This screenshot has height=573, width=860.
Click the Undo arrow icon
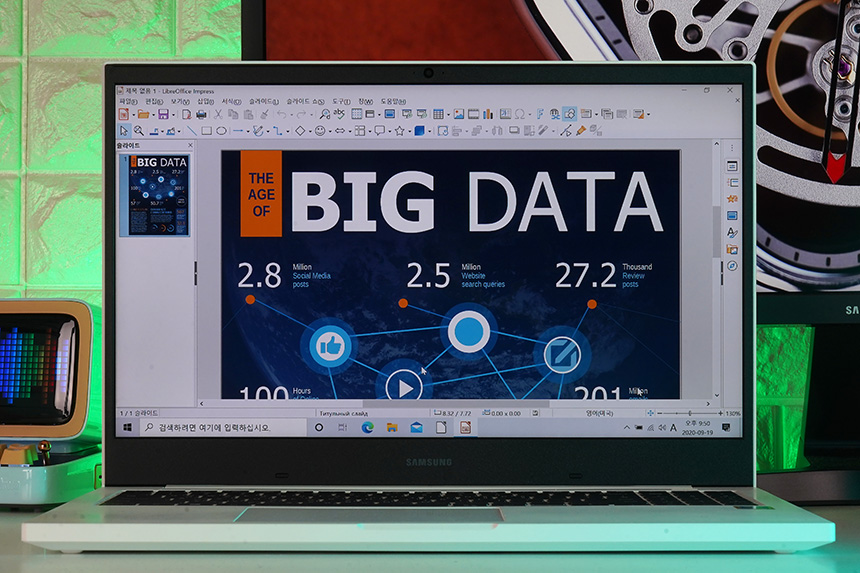[281, 114]
